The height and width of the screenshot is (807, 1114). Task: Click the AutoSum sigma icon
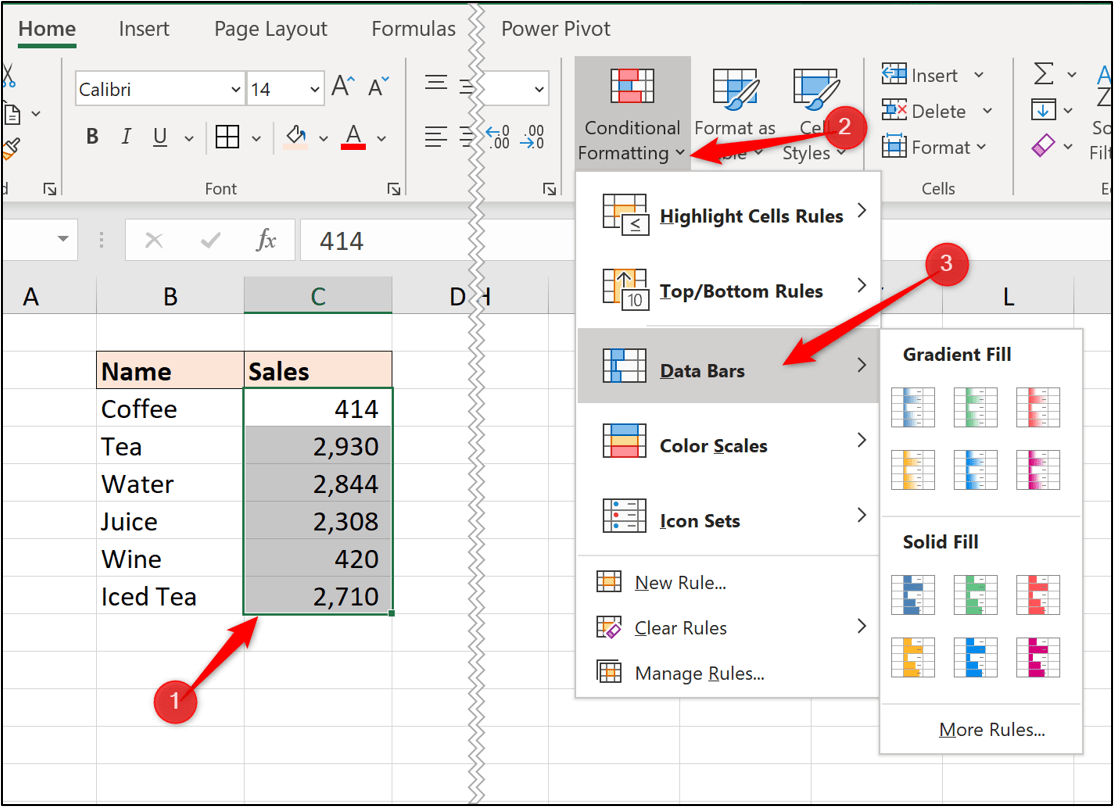click(1042, 72)
